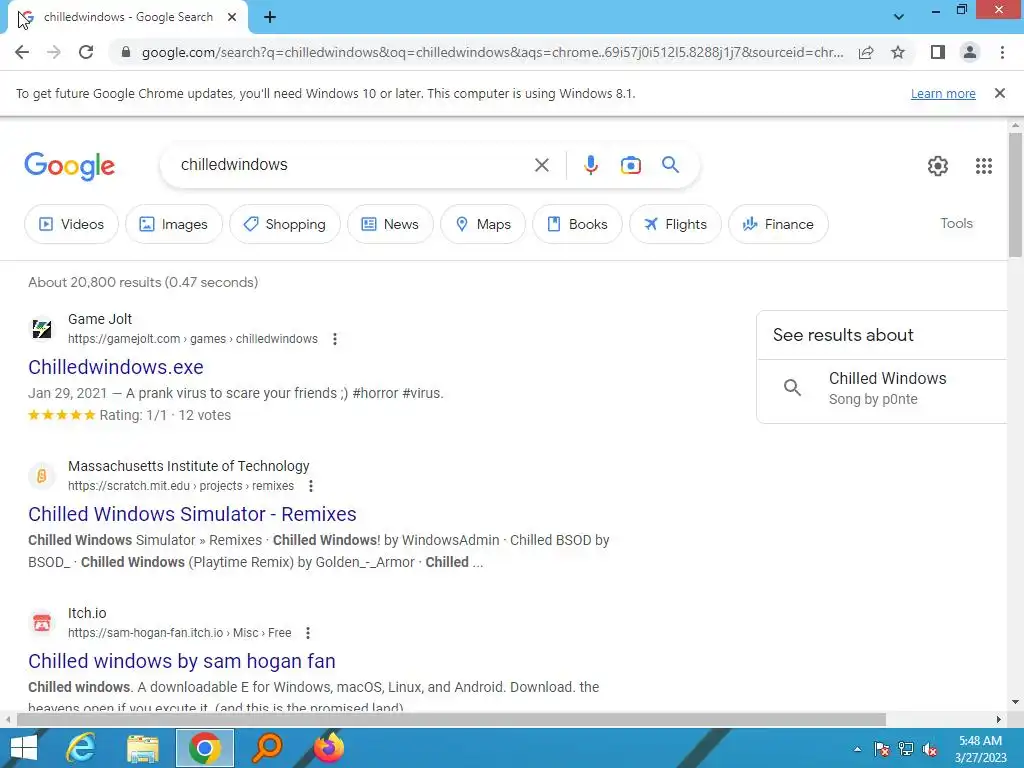Open the Chrome three-dot menu
Viewport: 1024px width, 768px height.
point(1002,52)
